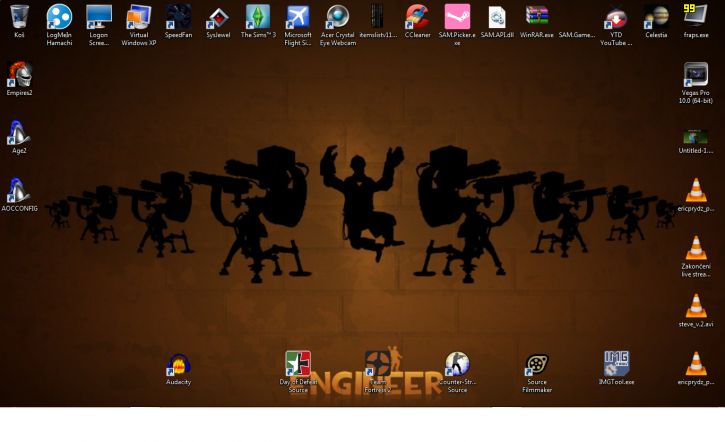This screenshot has height=442, width=725.
Task: Open the Day of Defeat Source shortcut
Action: click(298, 363)
